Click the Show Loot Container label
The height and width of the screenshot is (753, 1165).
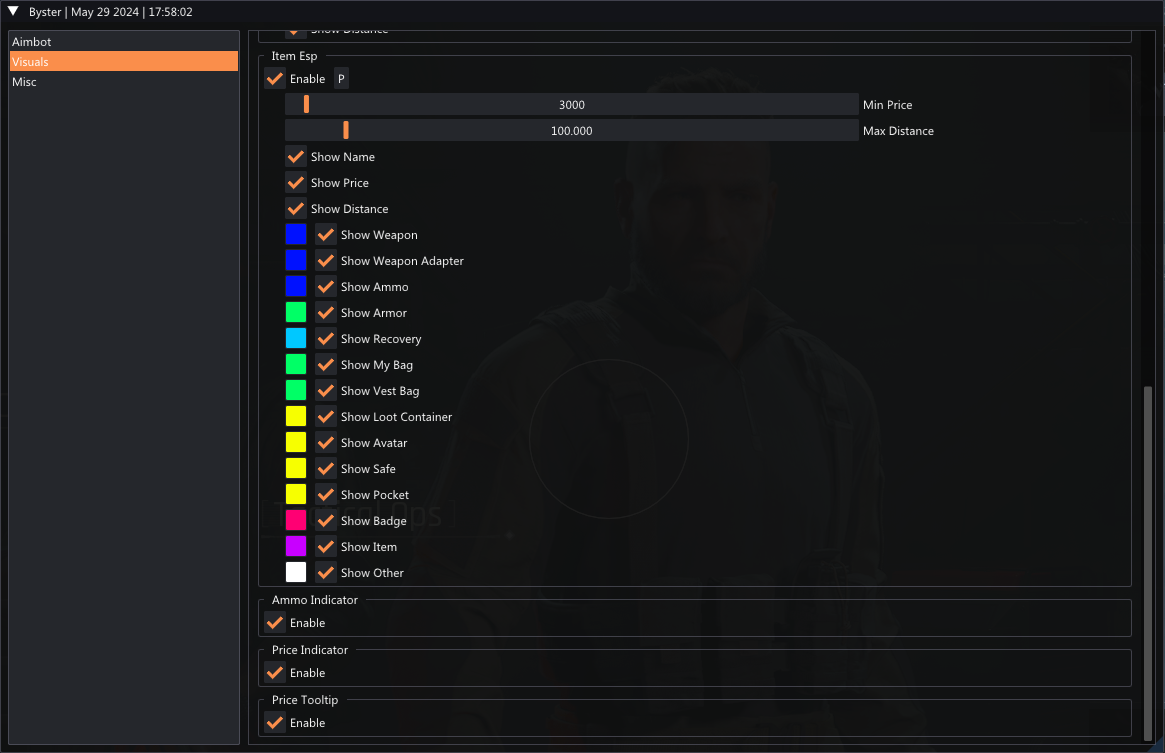(x=396, y=417)
